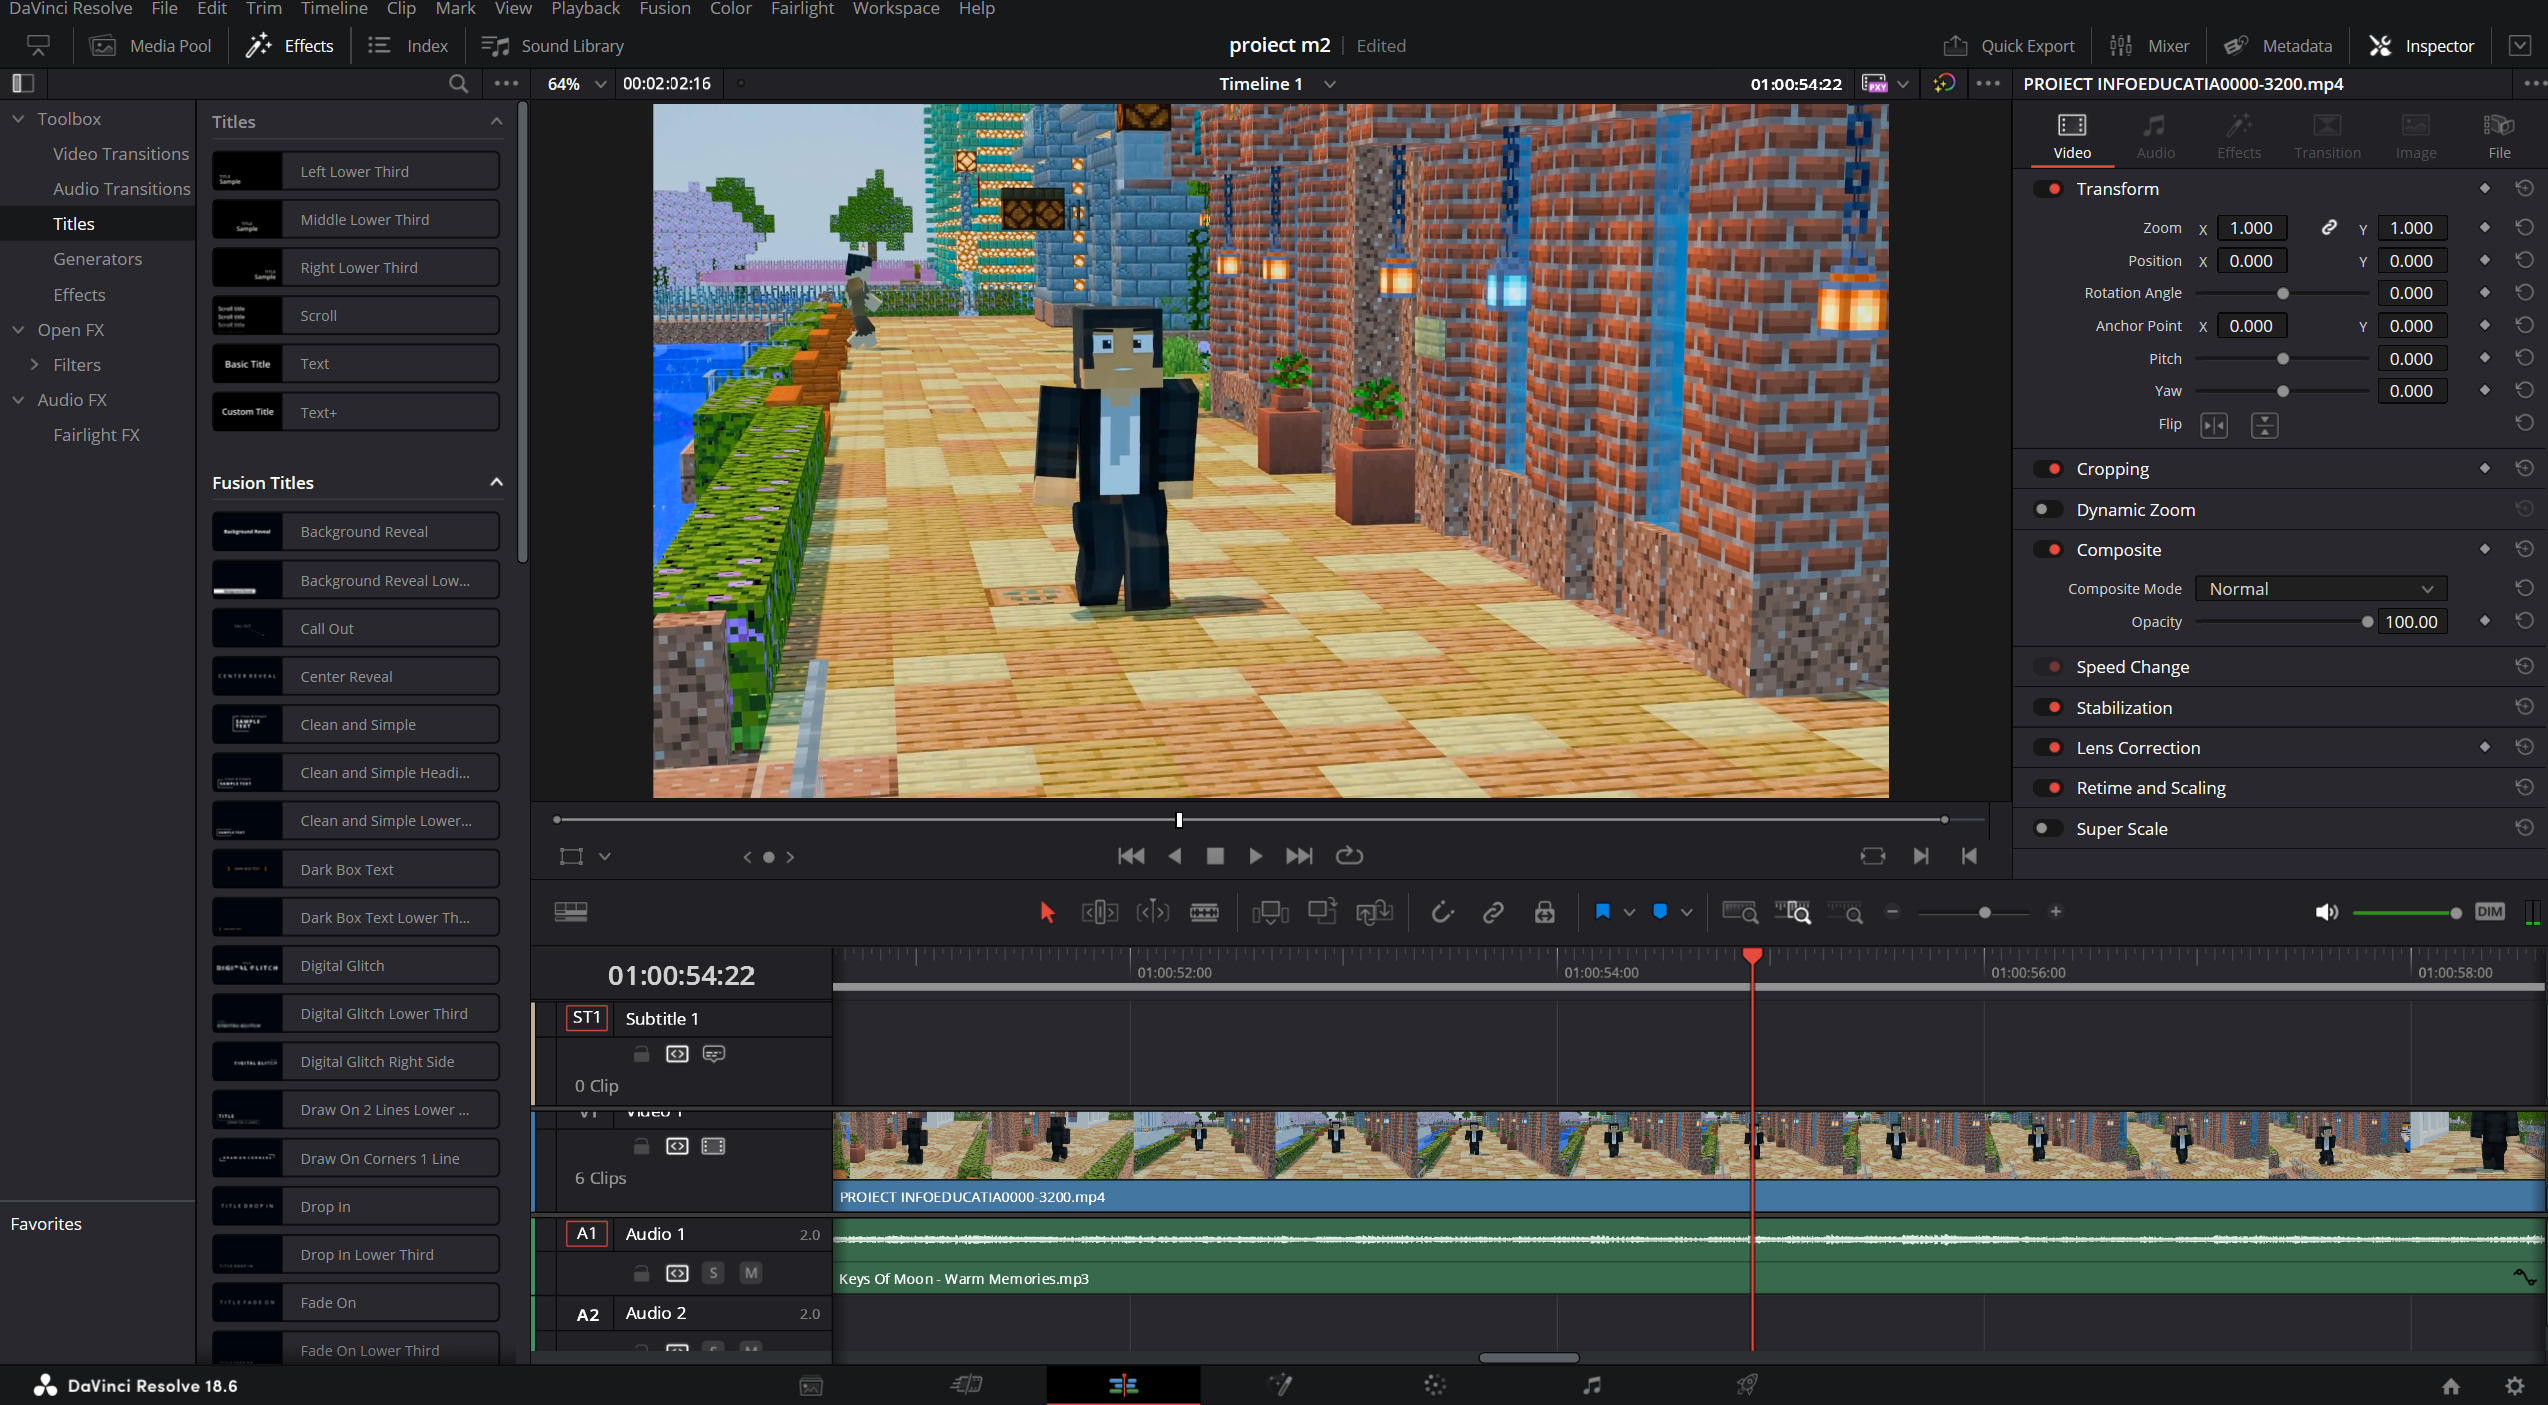Toggle Position Lock icon
2548x1405 pixels.
(1545, 912)
